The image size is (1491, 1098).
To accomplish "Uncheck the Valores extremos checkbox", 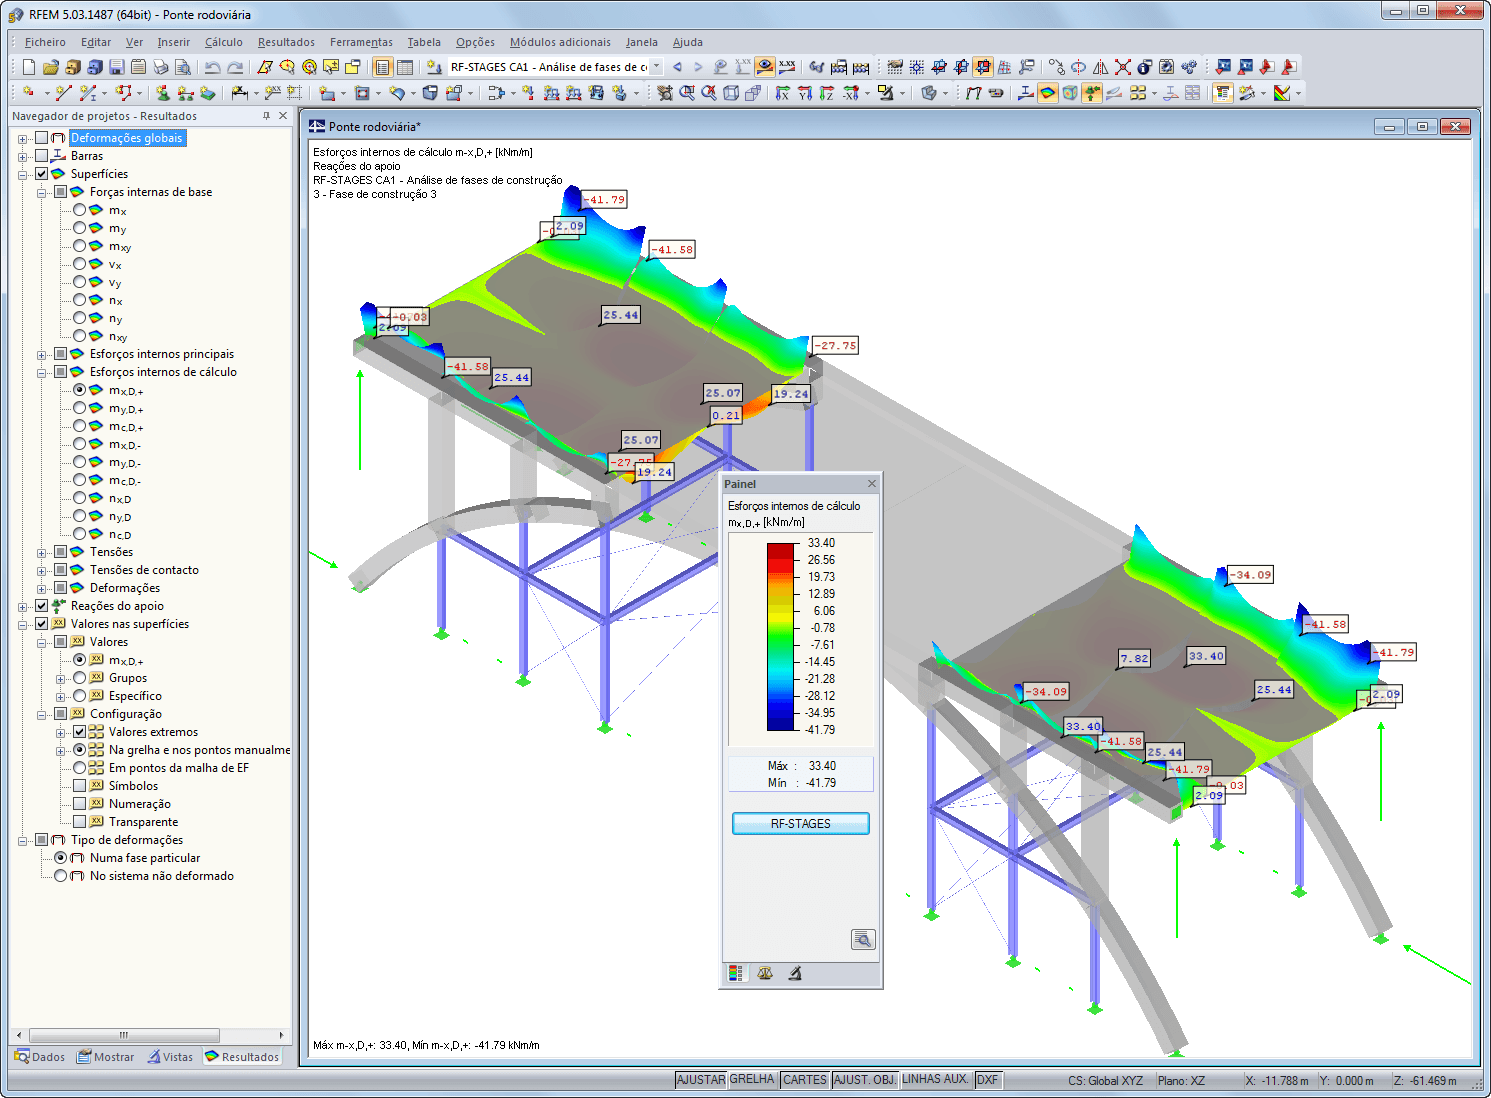I will point(80,732).
